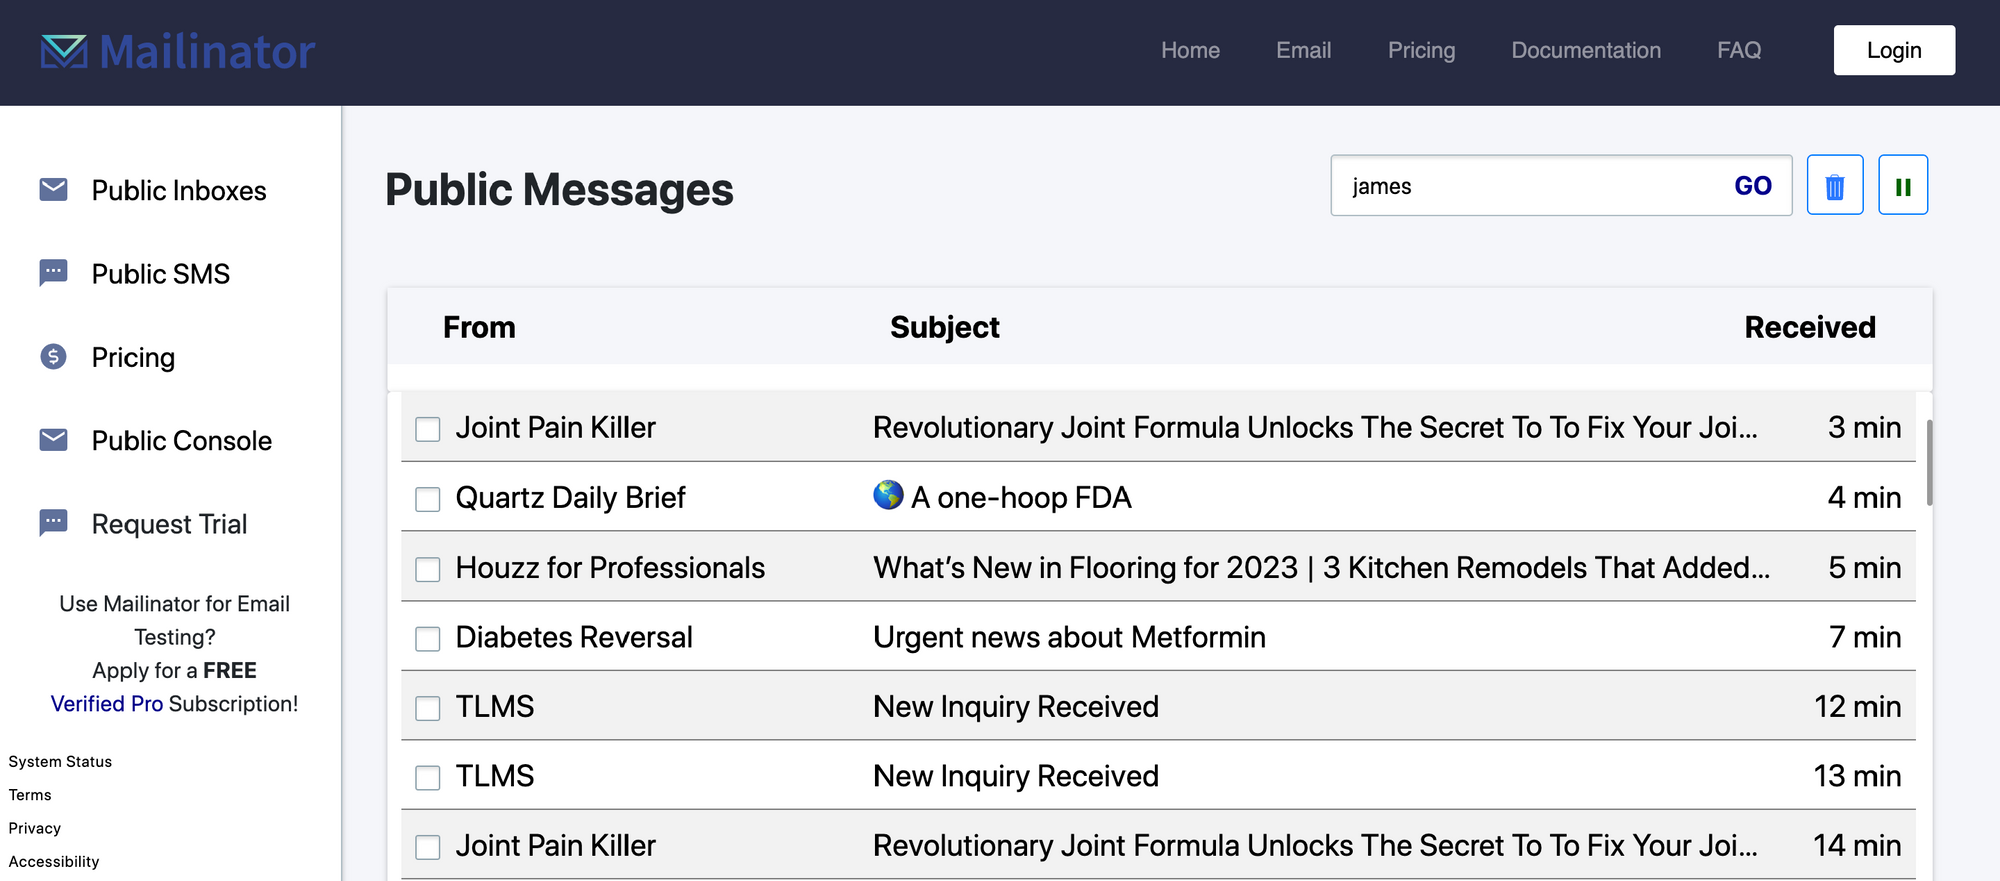The width and height of the screenshot is (2000, 881).
Task: Open FAQ in the top navigation
Action: tap(1739, 50)
